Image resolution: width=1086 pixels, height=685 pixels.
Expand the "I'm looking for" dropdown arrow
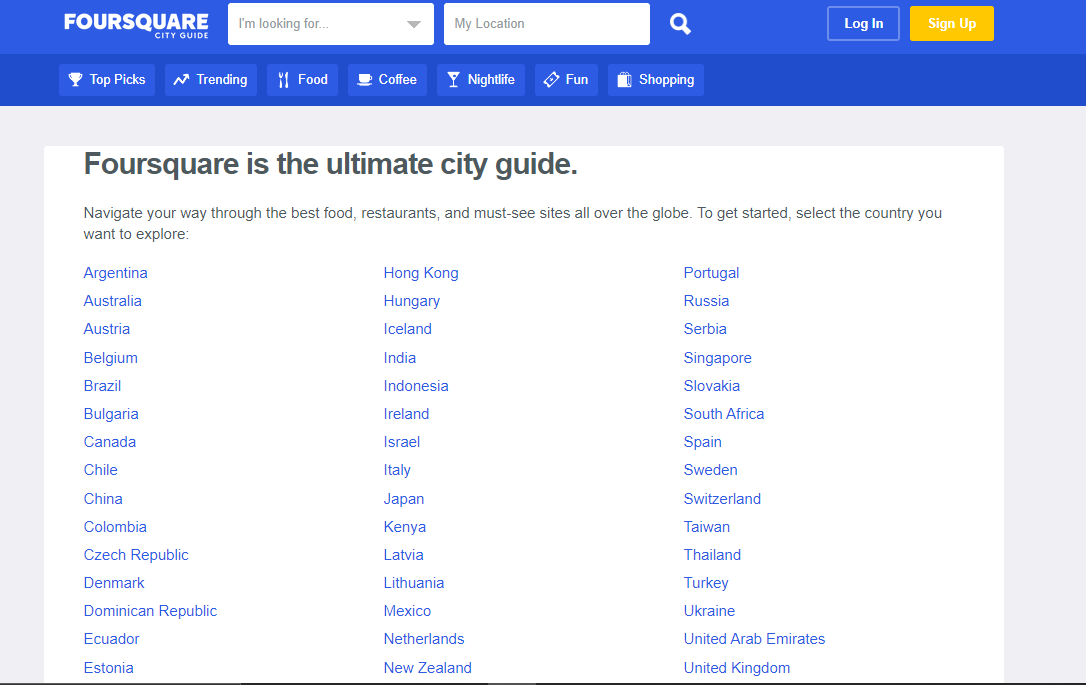pos(414,25)
